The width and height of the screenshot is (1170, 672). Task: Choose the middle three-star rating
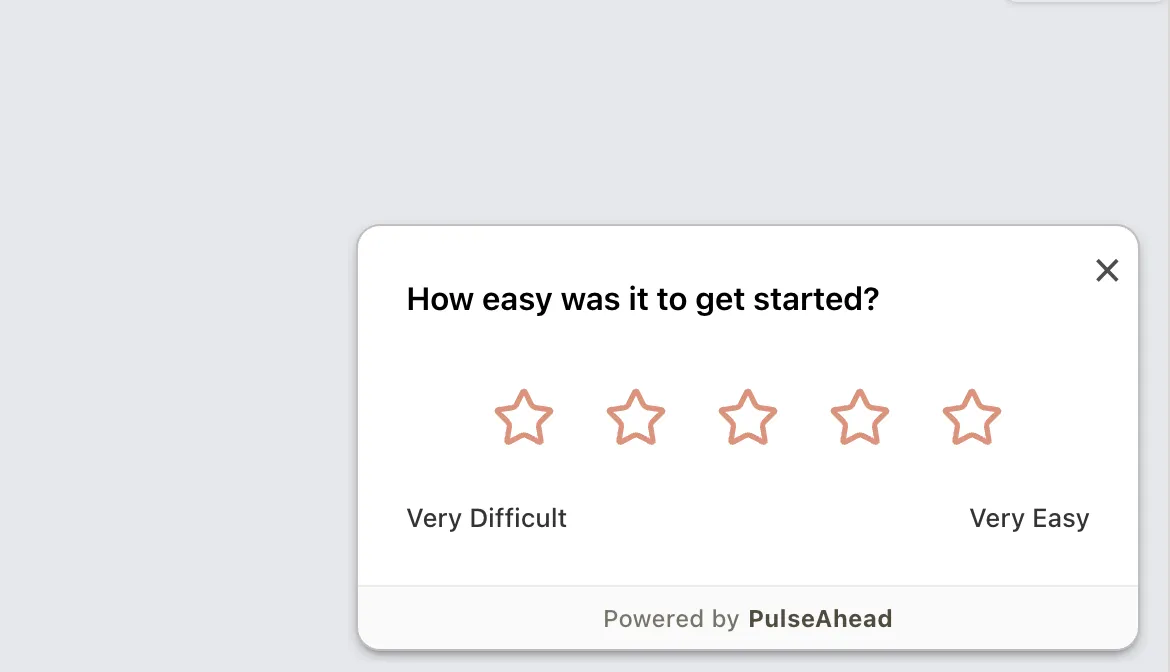[748, 418]
